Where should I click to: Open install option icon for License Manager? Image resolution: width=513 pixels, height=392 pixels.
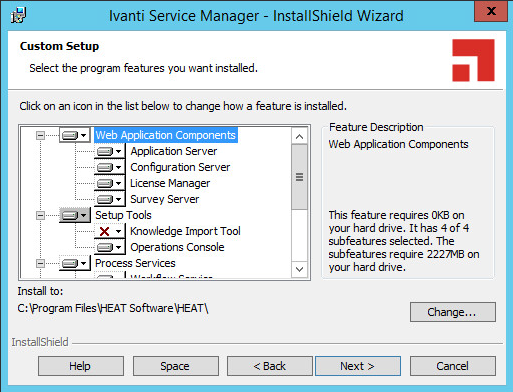pyautogui.click(x=109, y=183)
